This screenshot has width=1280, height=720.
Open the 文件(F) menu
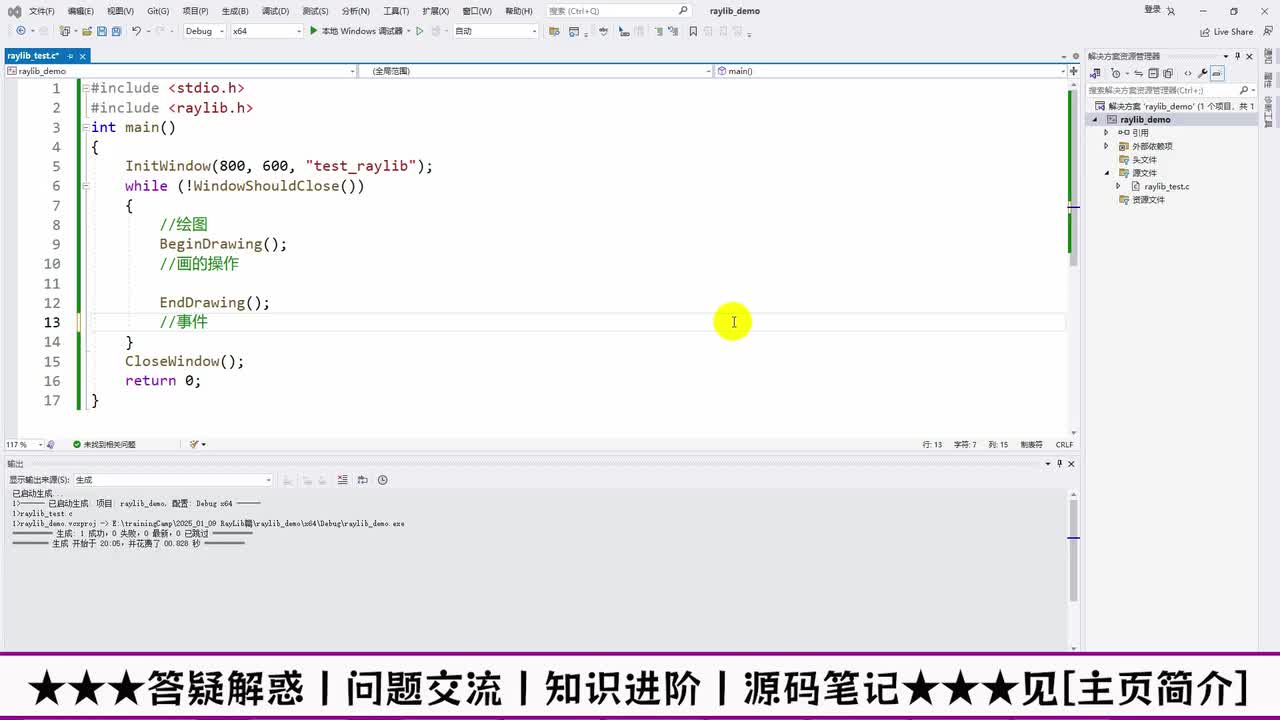42,11
